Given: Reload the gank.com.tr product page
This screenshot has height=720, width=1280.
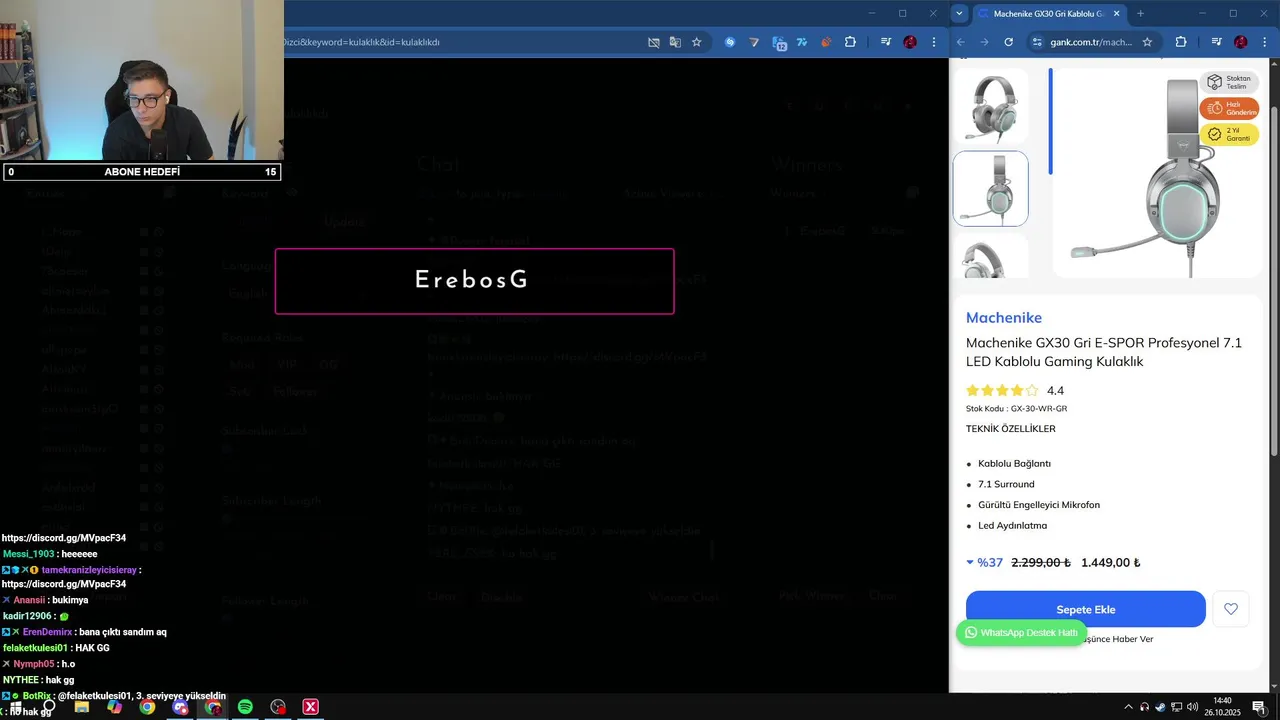Looking at the screenshot, I should pyautogui.click(x=1008, y=42).
